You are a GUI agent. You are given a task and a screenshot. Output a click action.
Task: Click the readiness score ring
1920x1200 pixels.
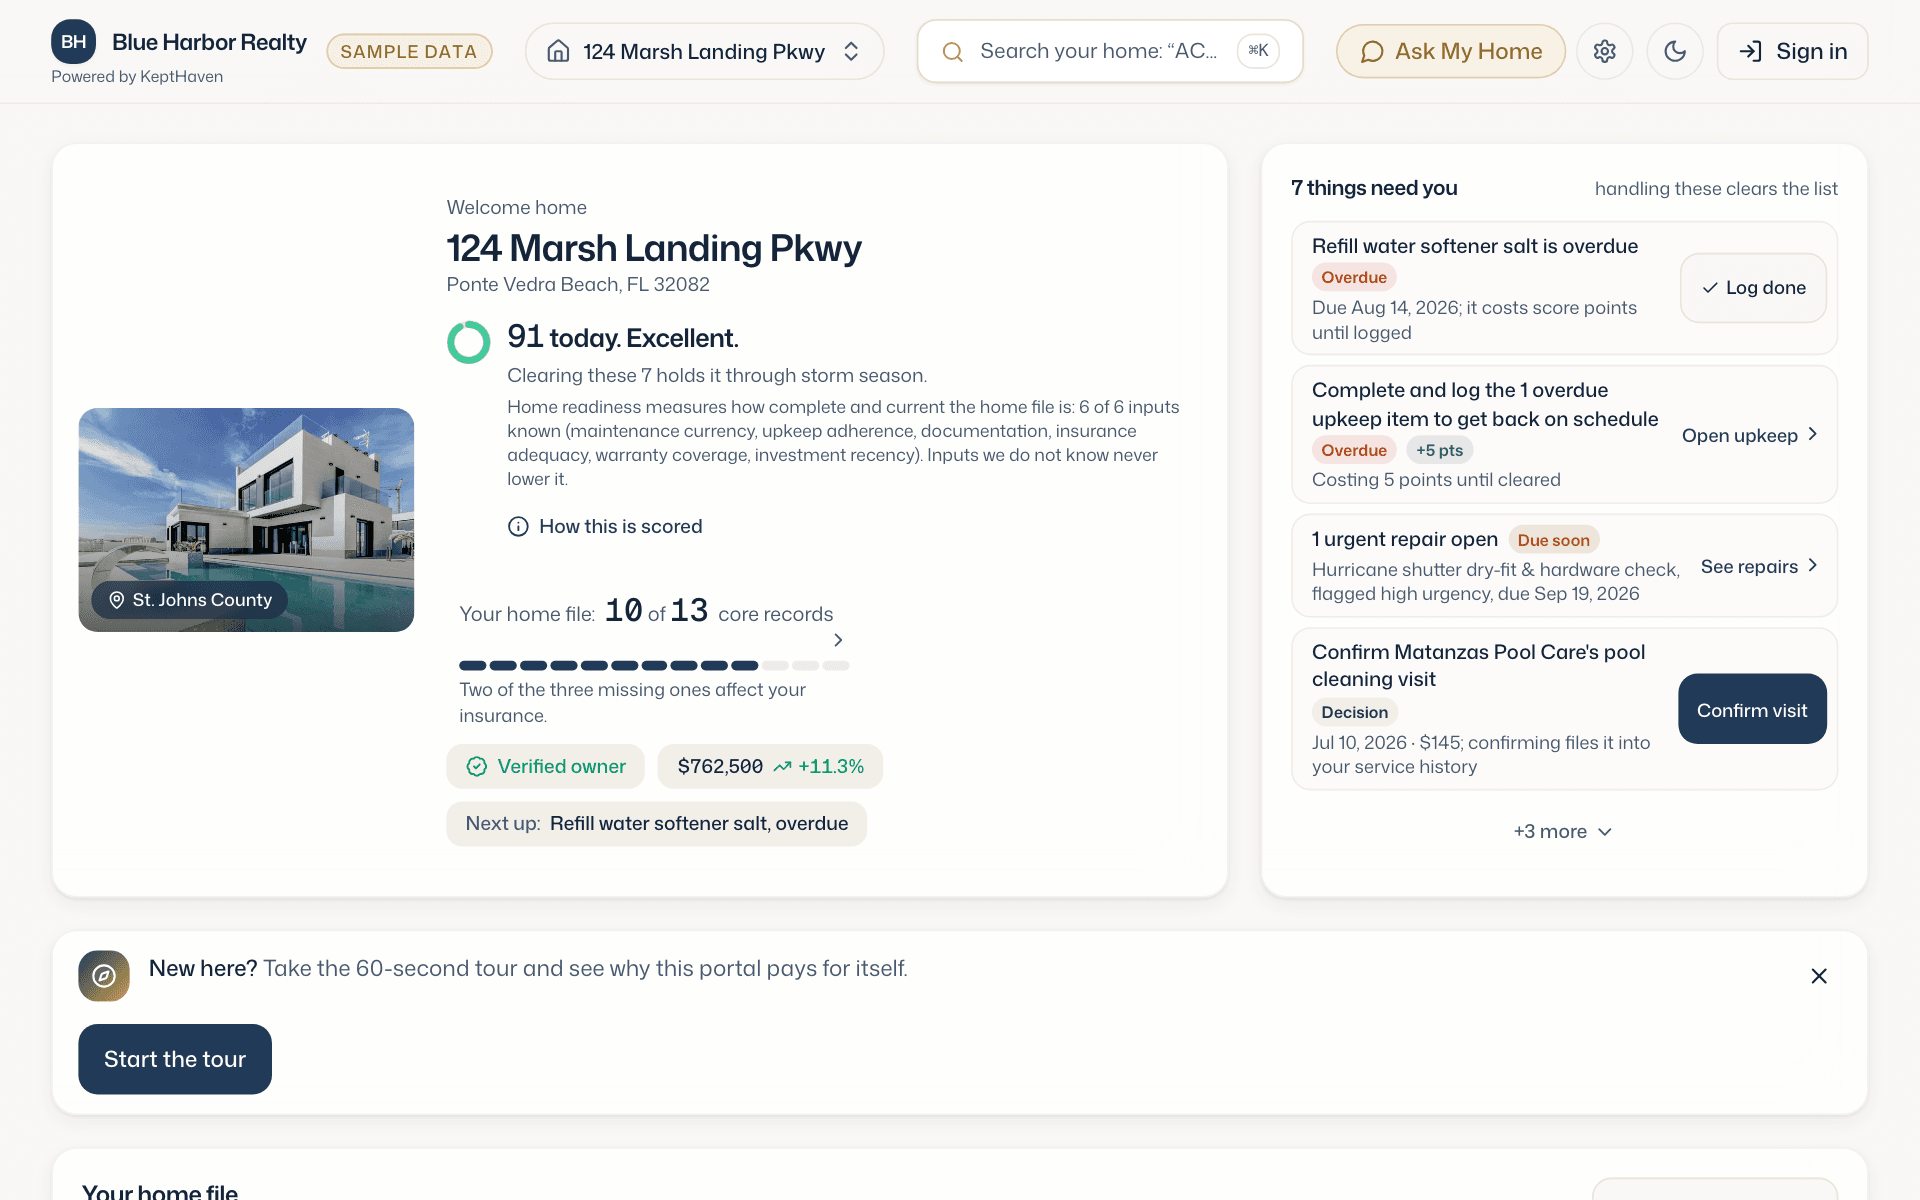coord(468,342)
